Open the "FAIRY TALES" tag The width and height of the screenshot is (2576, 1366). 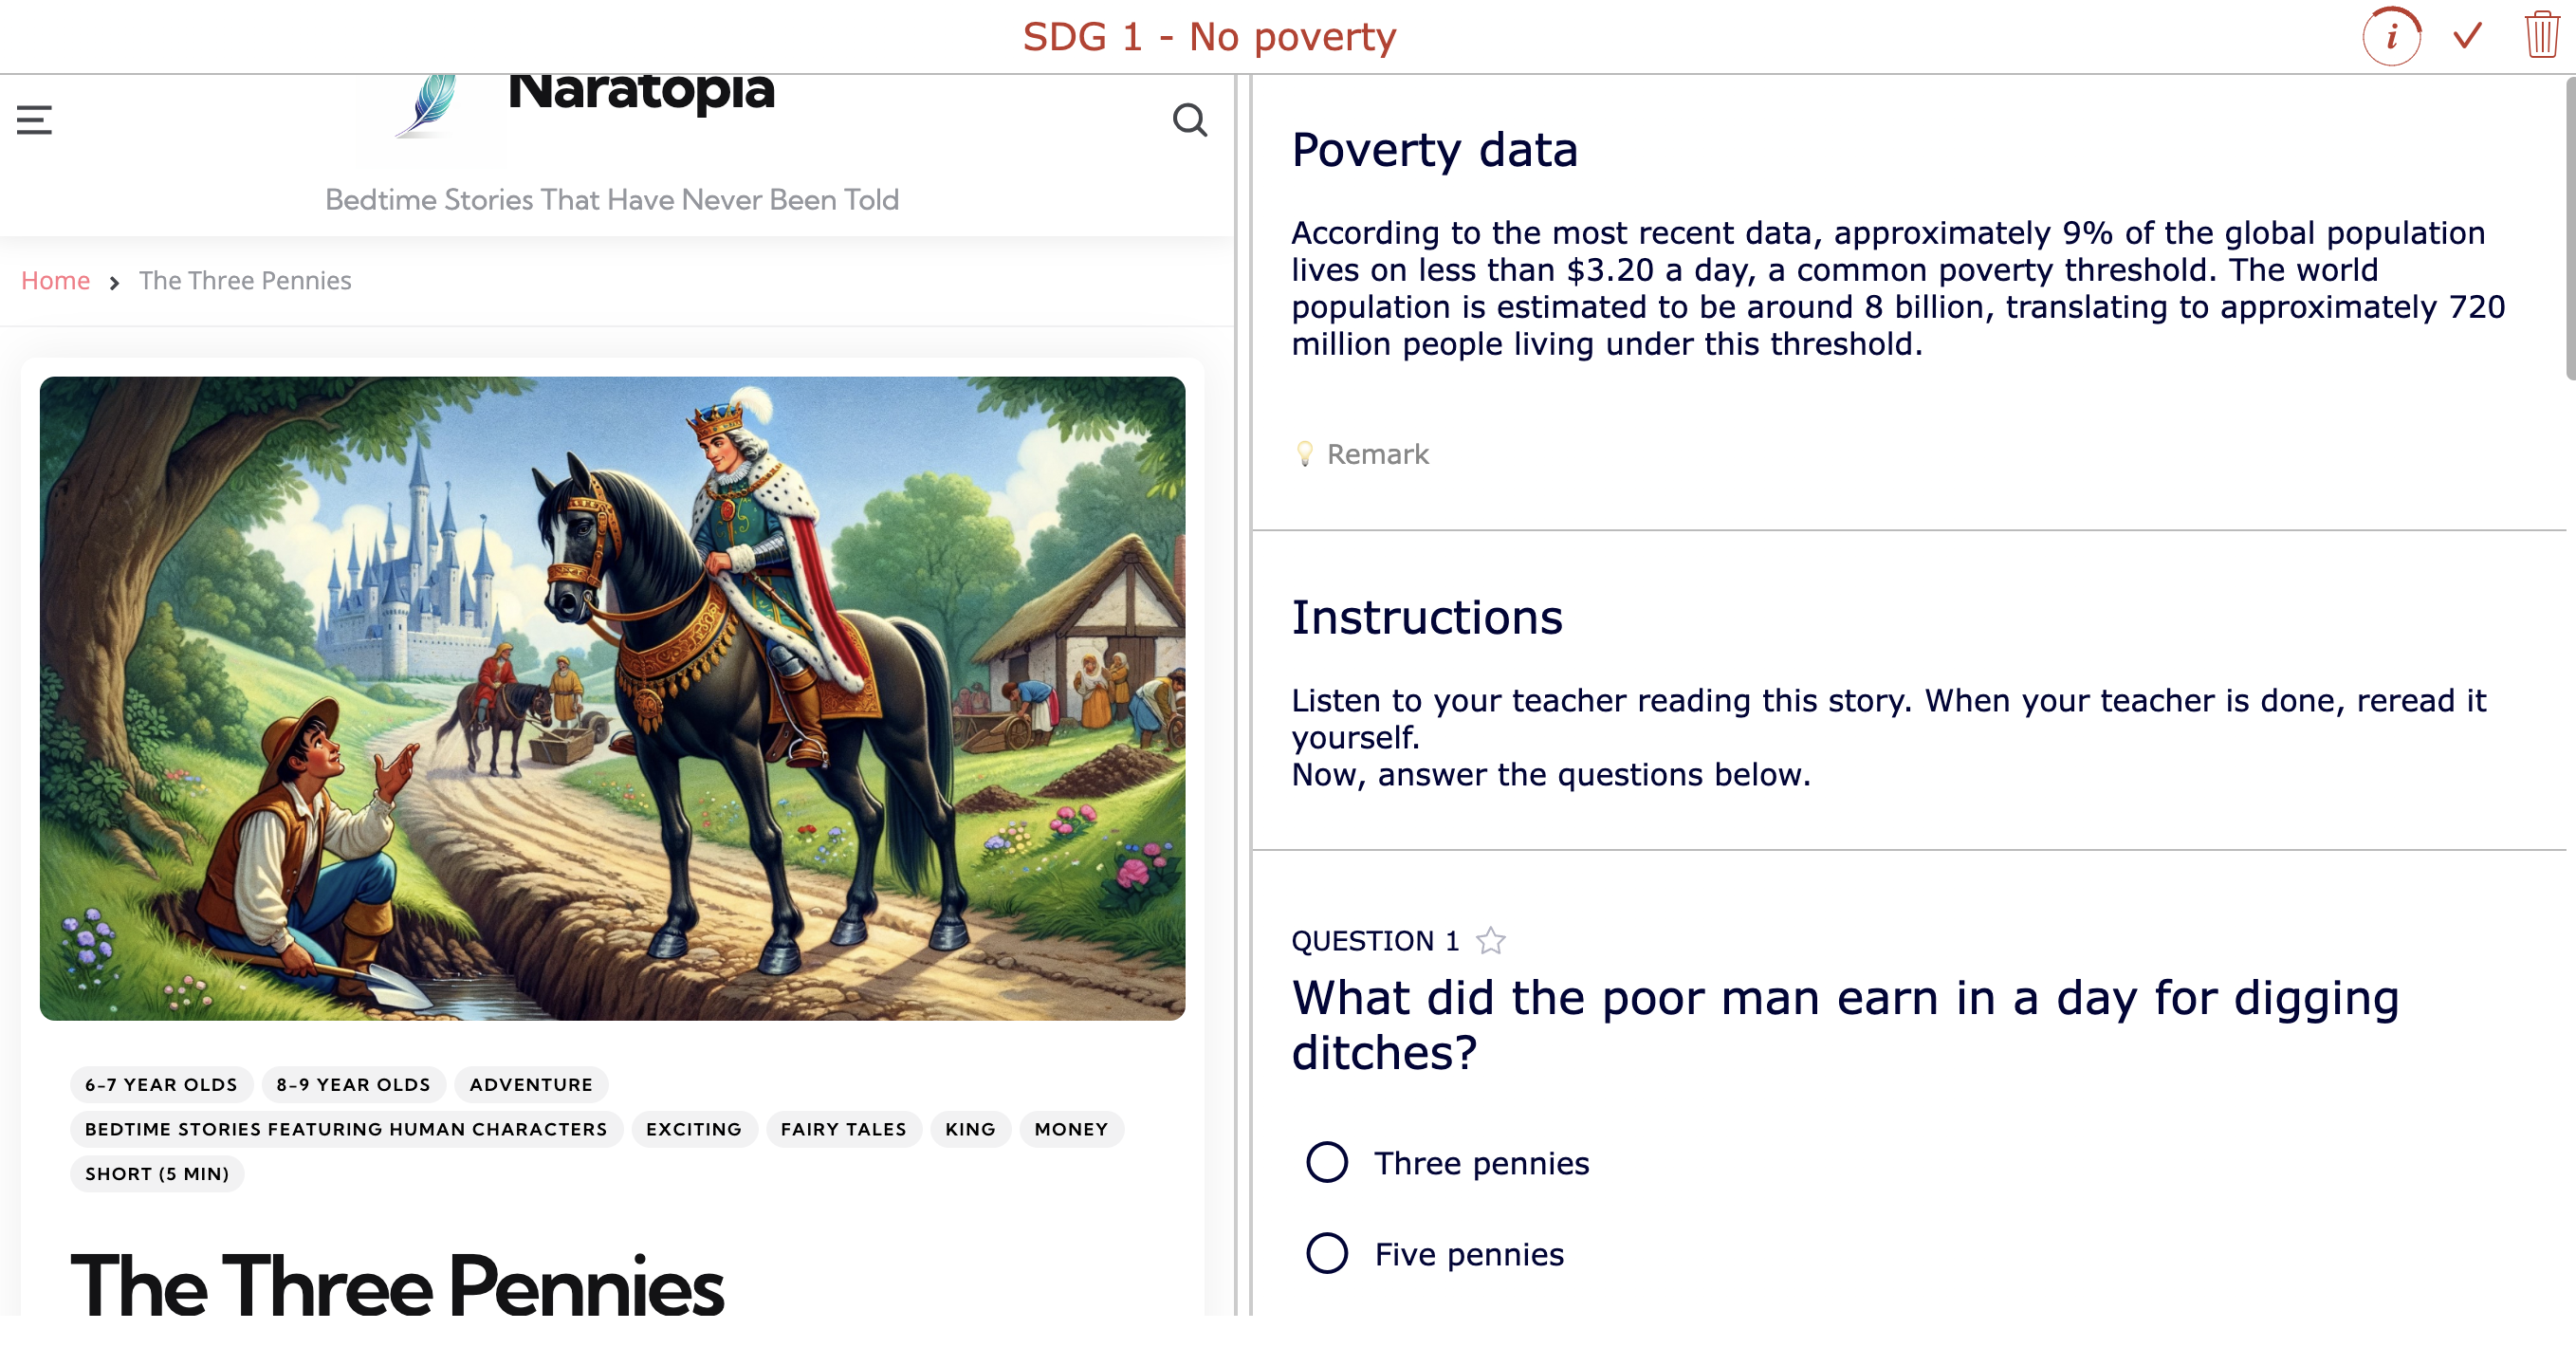click(x=843, y=1129)
